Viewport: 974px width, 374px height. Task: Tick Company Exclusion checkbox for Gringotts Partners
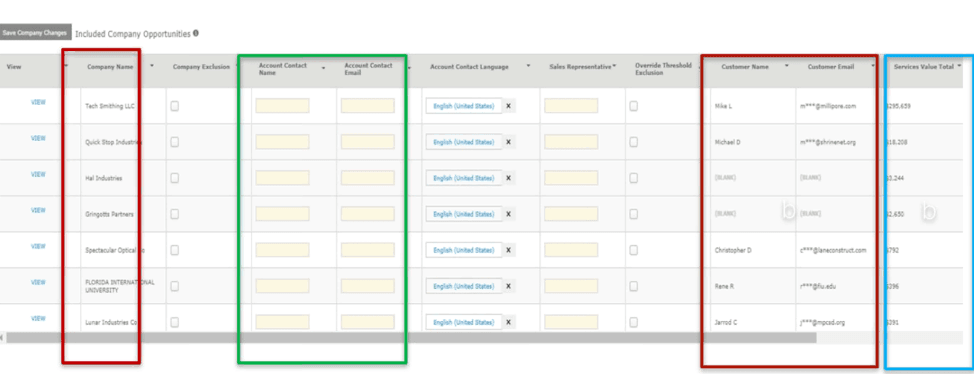click(x=175, y=214)
